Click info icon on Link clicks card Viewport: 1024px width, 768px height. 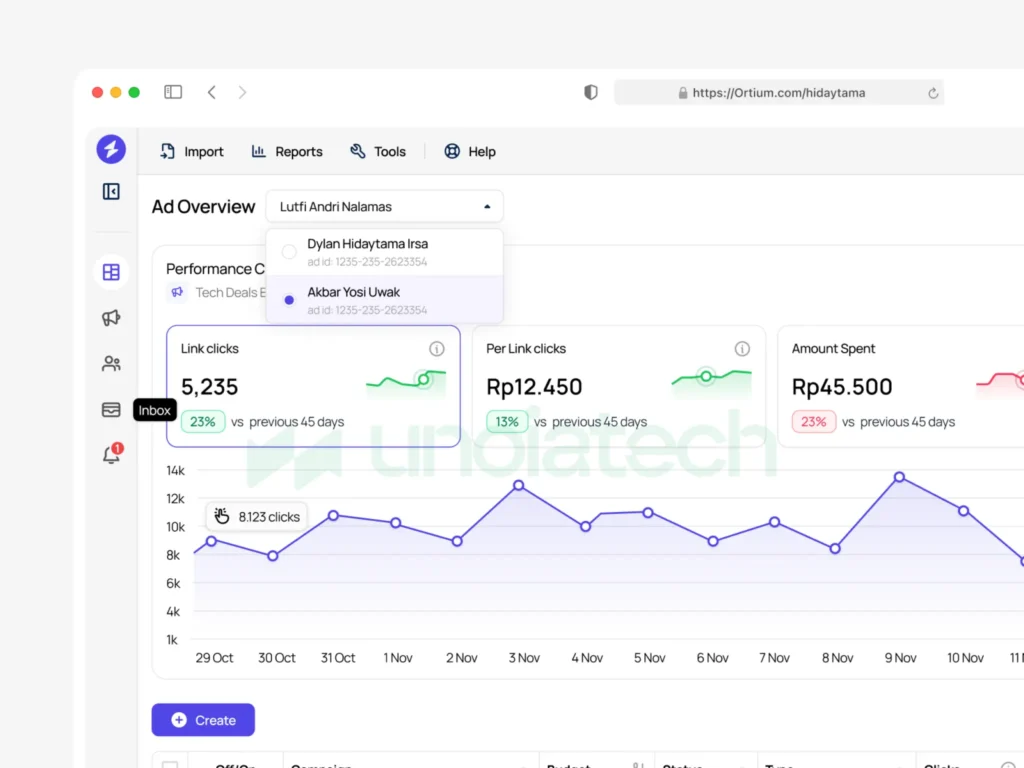436,349
